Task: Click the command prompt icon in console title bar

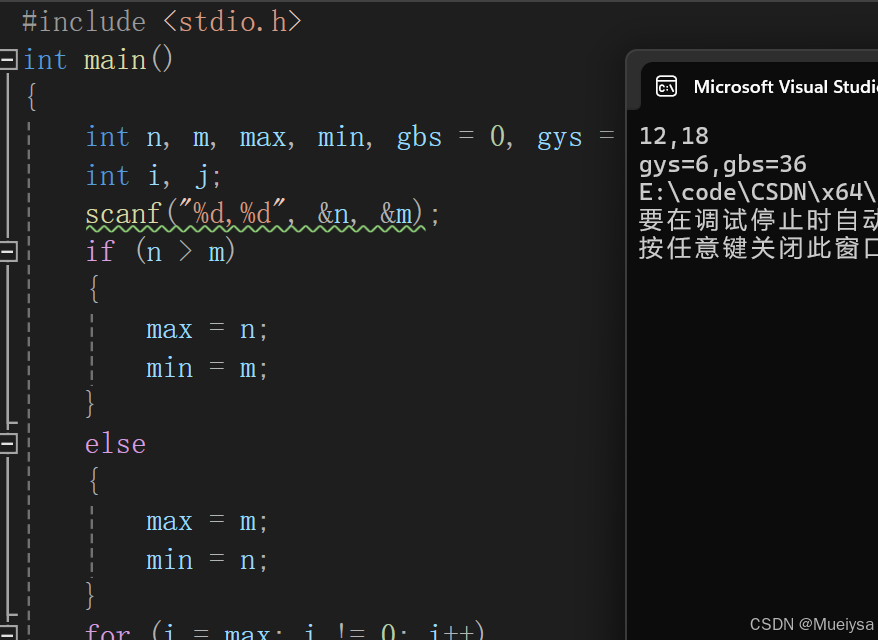Action: 666,87
